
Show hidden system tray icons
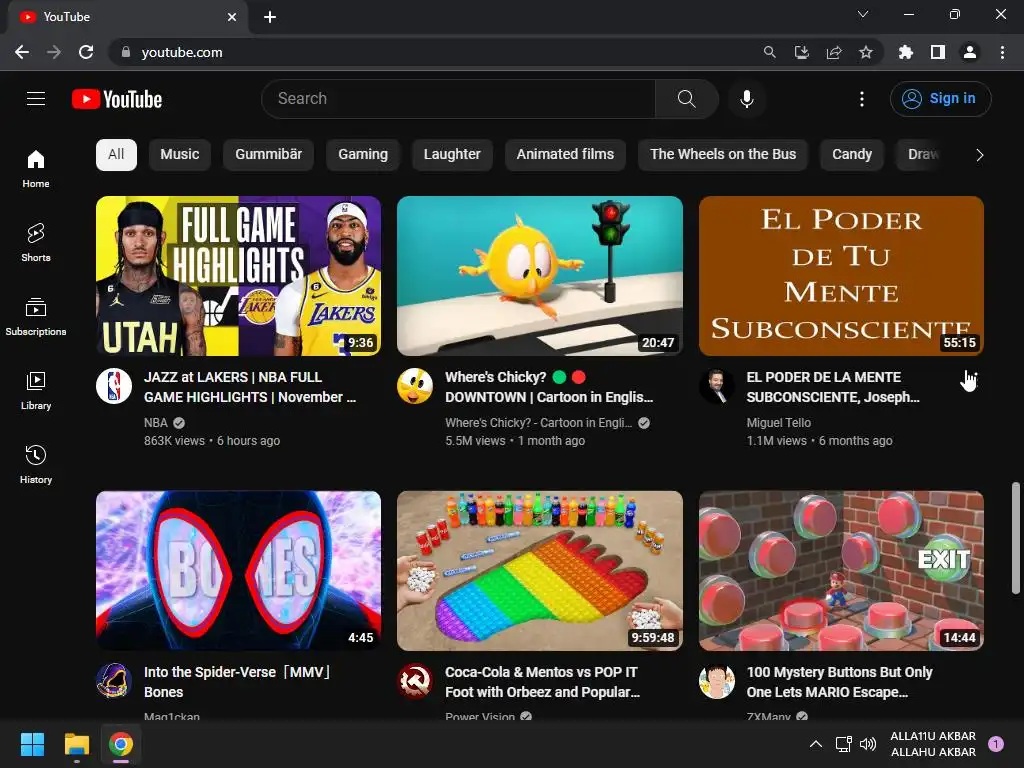[816, 744]
